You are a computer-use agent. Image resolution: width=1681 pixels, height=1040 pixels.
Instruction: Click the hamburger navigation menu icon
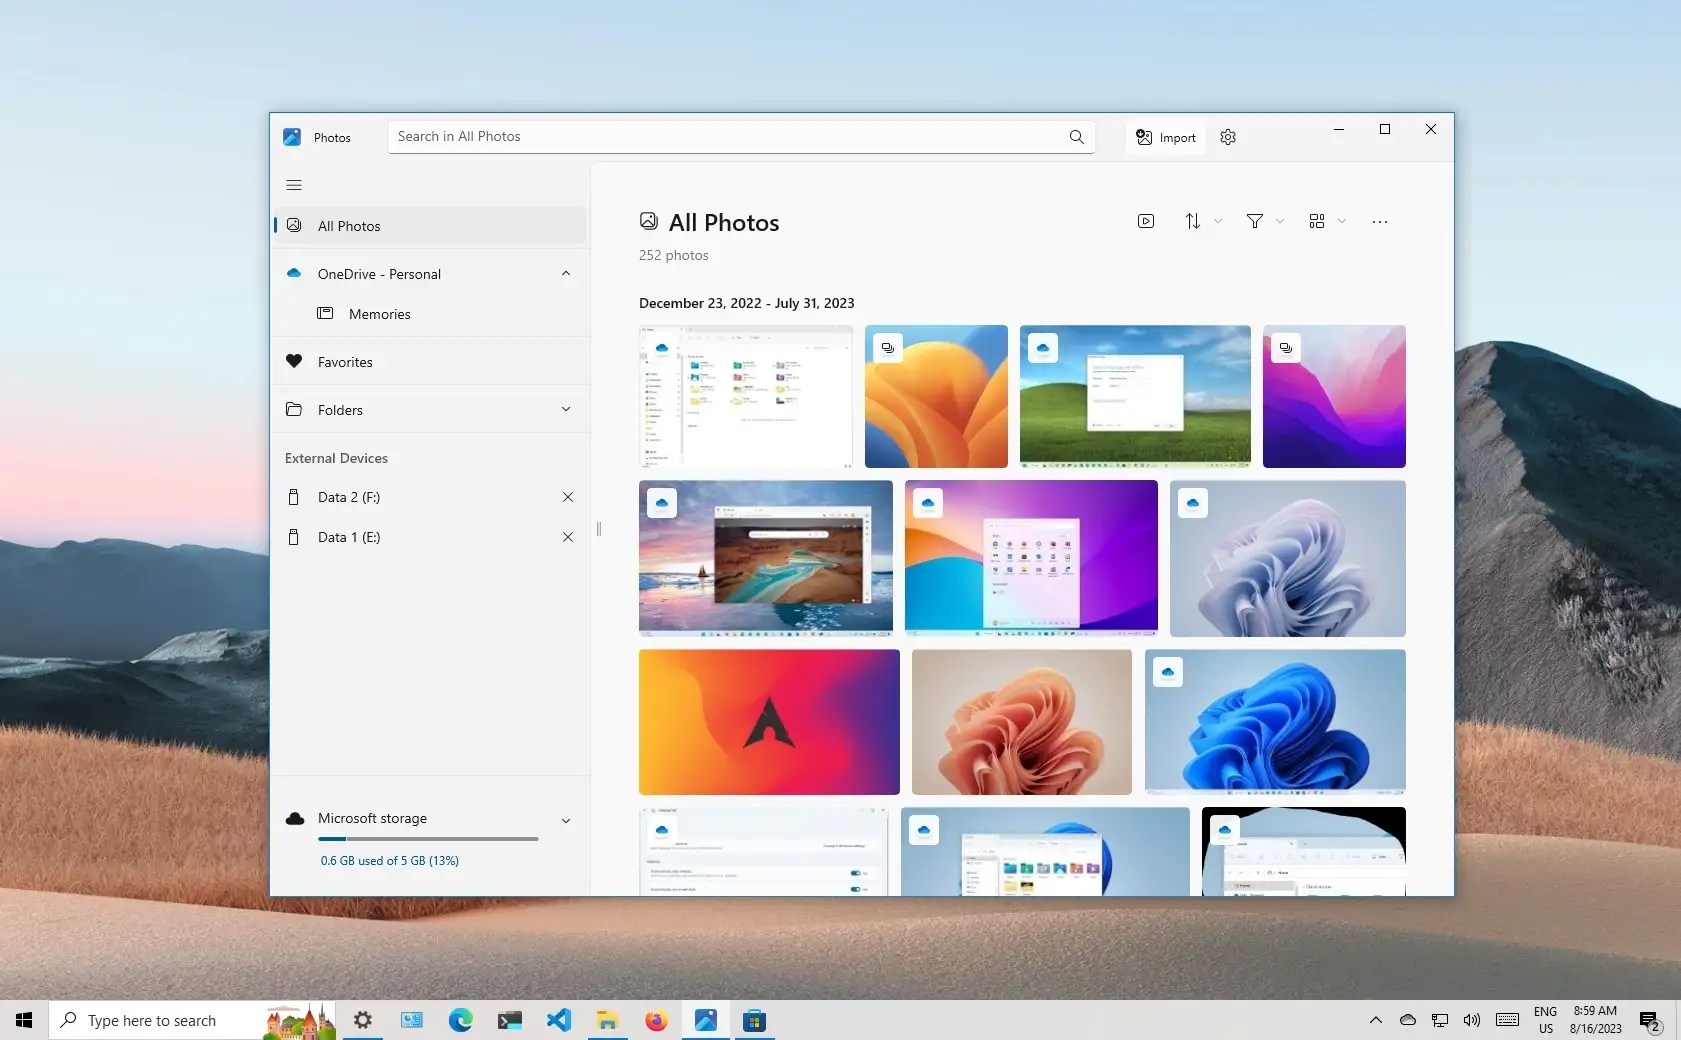point(293,185)
